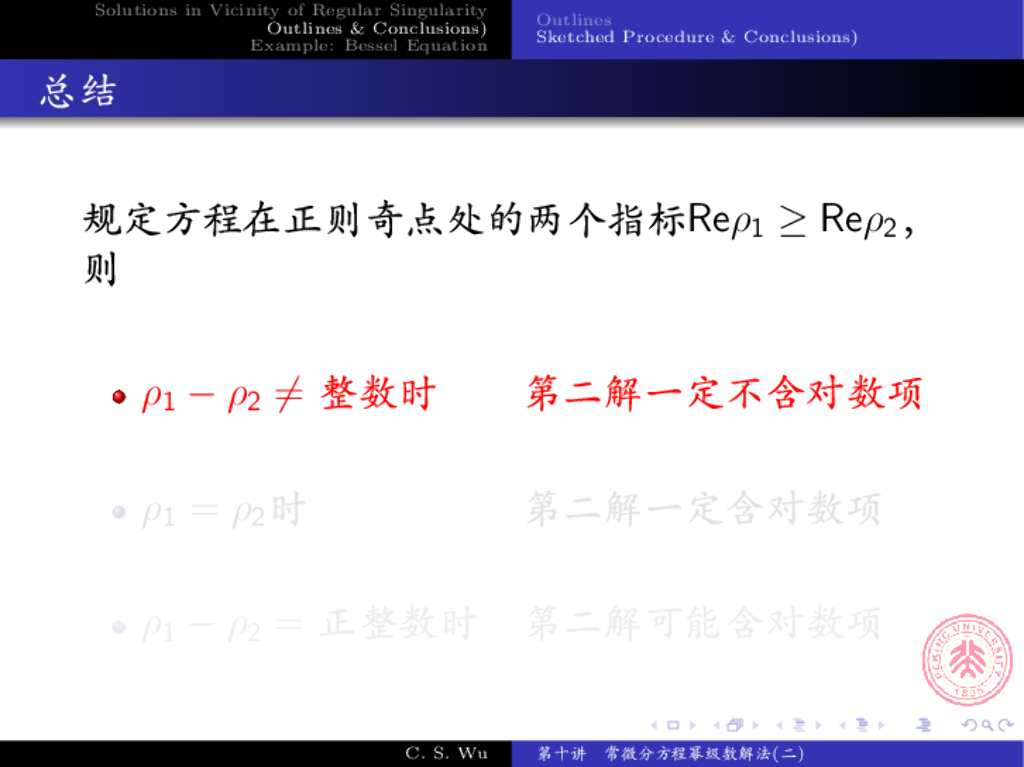This screenshot has width=1024, height=767.
Task: Select the 'Outlines' subsection link
Action: point(573,20)
